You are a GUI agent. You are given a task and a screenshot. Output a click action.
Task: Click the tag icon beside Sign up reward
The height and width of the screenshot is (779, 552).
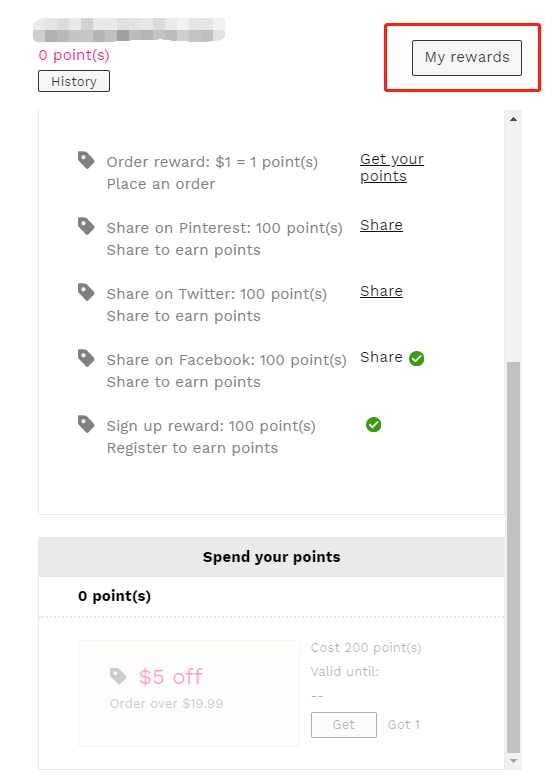pyautogui.click(x=86, y=424)
